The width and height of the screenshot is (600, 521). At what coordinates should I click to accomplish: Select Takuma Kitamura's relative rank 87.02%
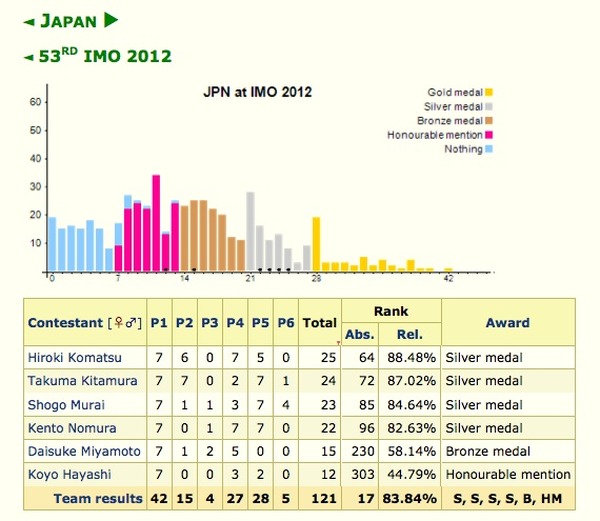(411, 381)
